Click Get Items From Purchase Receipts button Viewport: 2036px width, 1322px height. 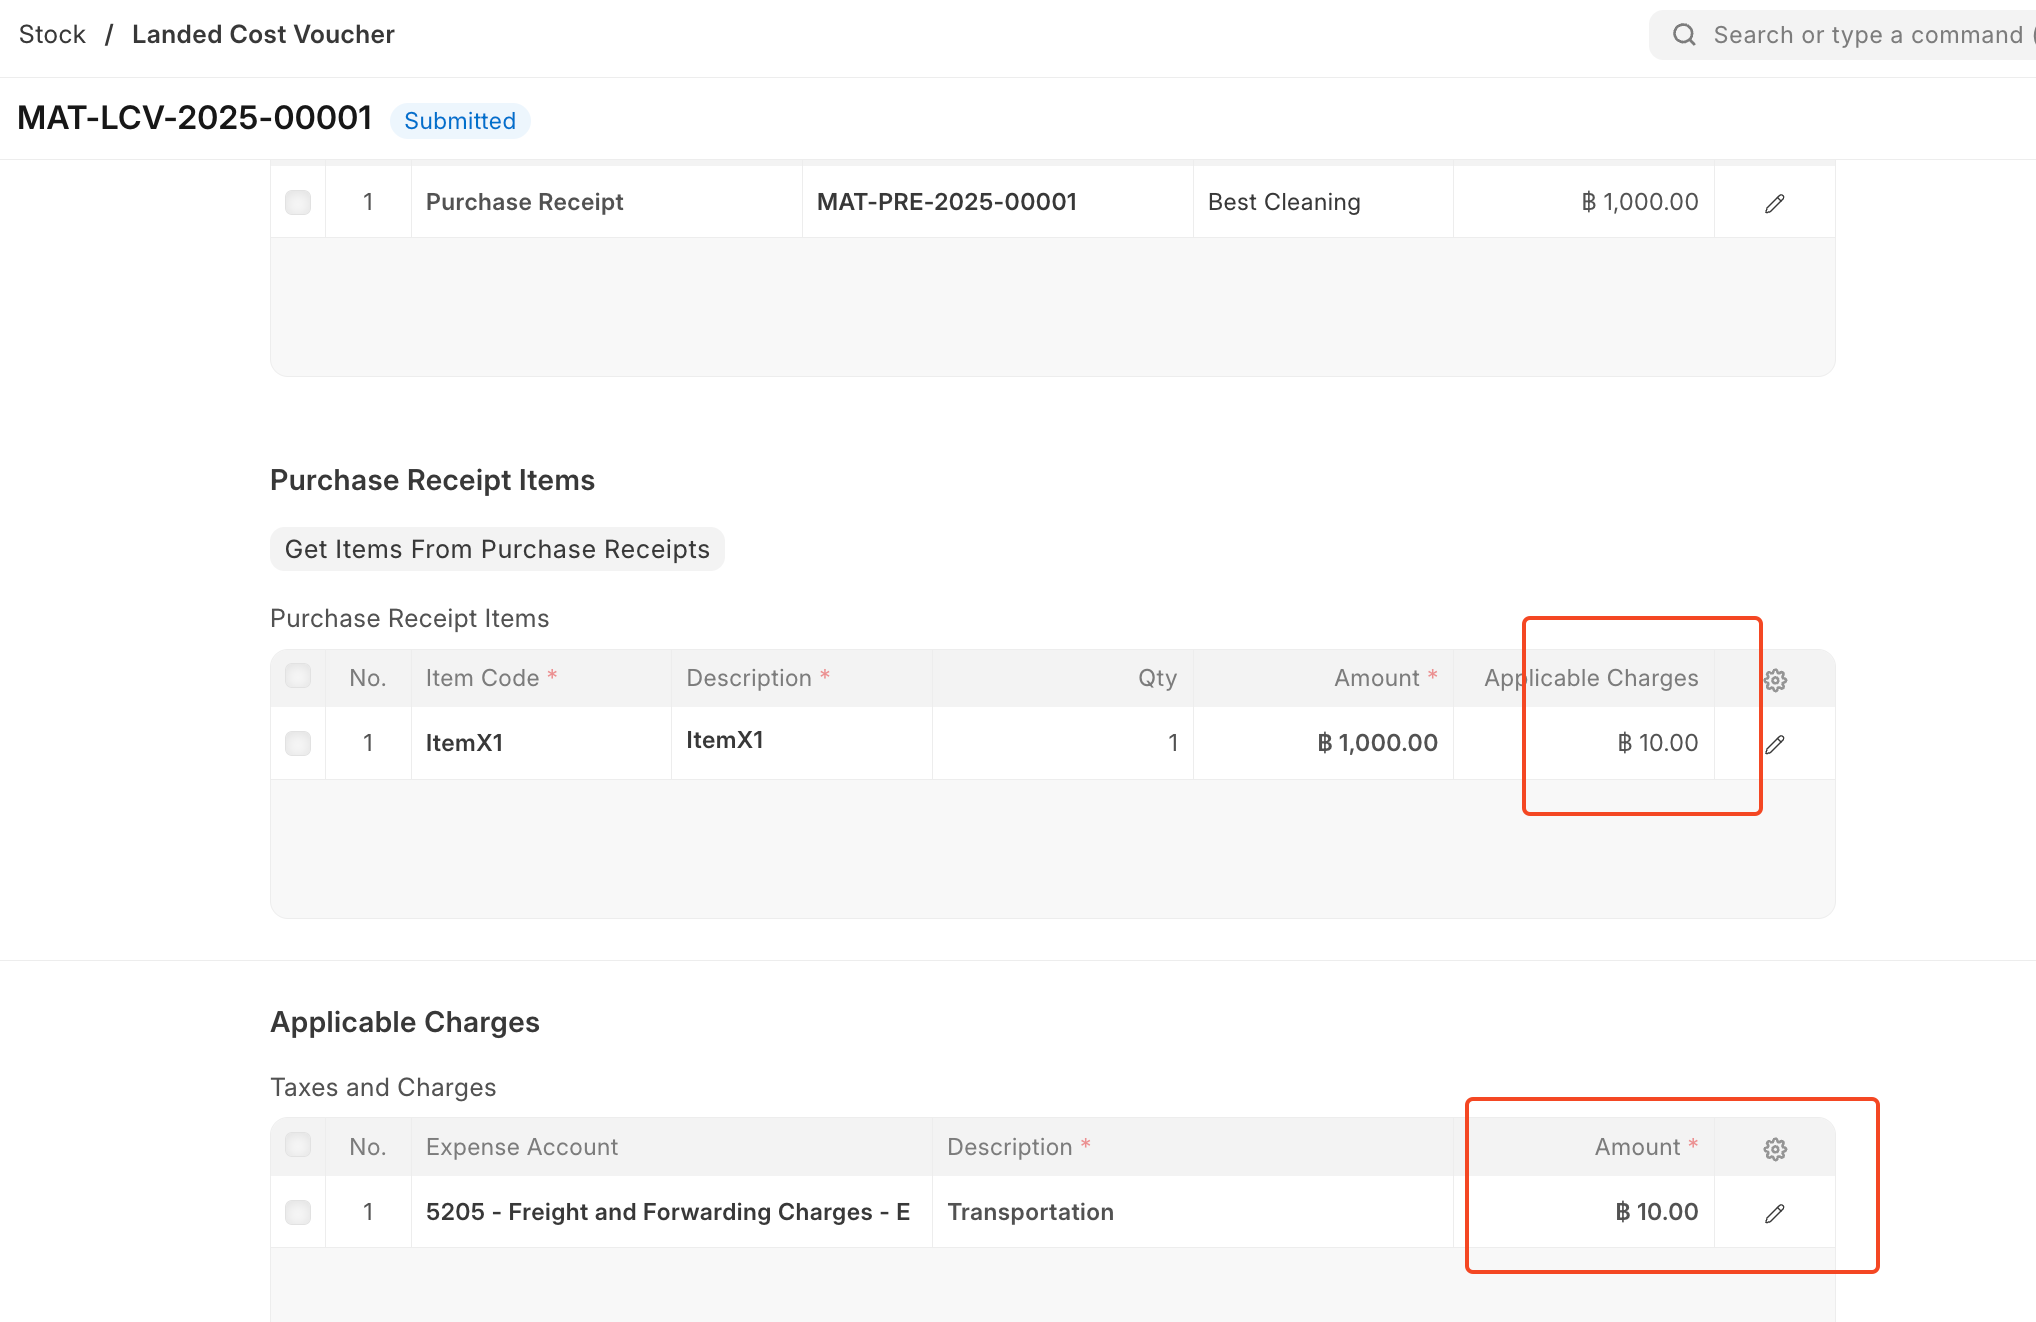tap(497, 549)
